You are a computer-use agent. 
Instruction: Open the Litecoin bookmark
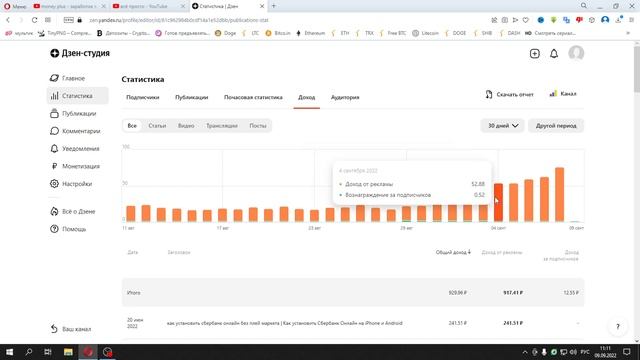425,33
